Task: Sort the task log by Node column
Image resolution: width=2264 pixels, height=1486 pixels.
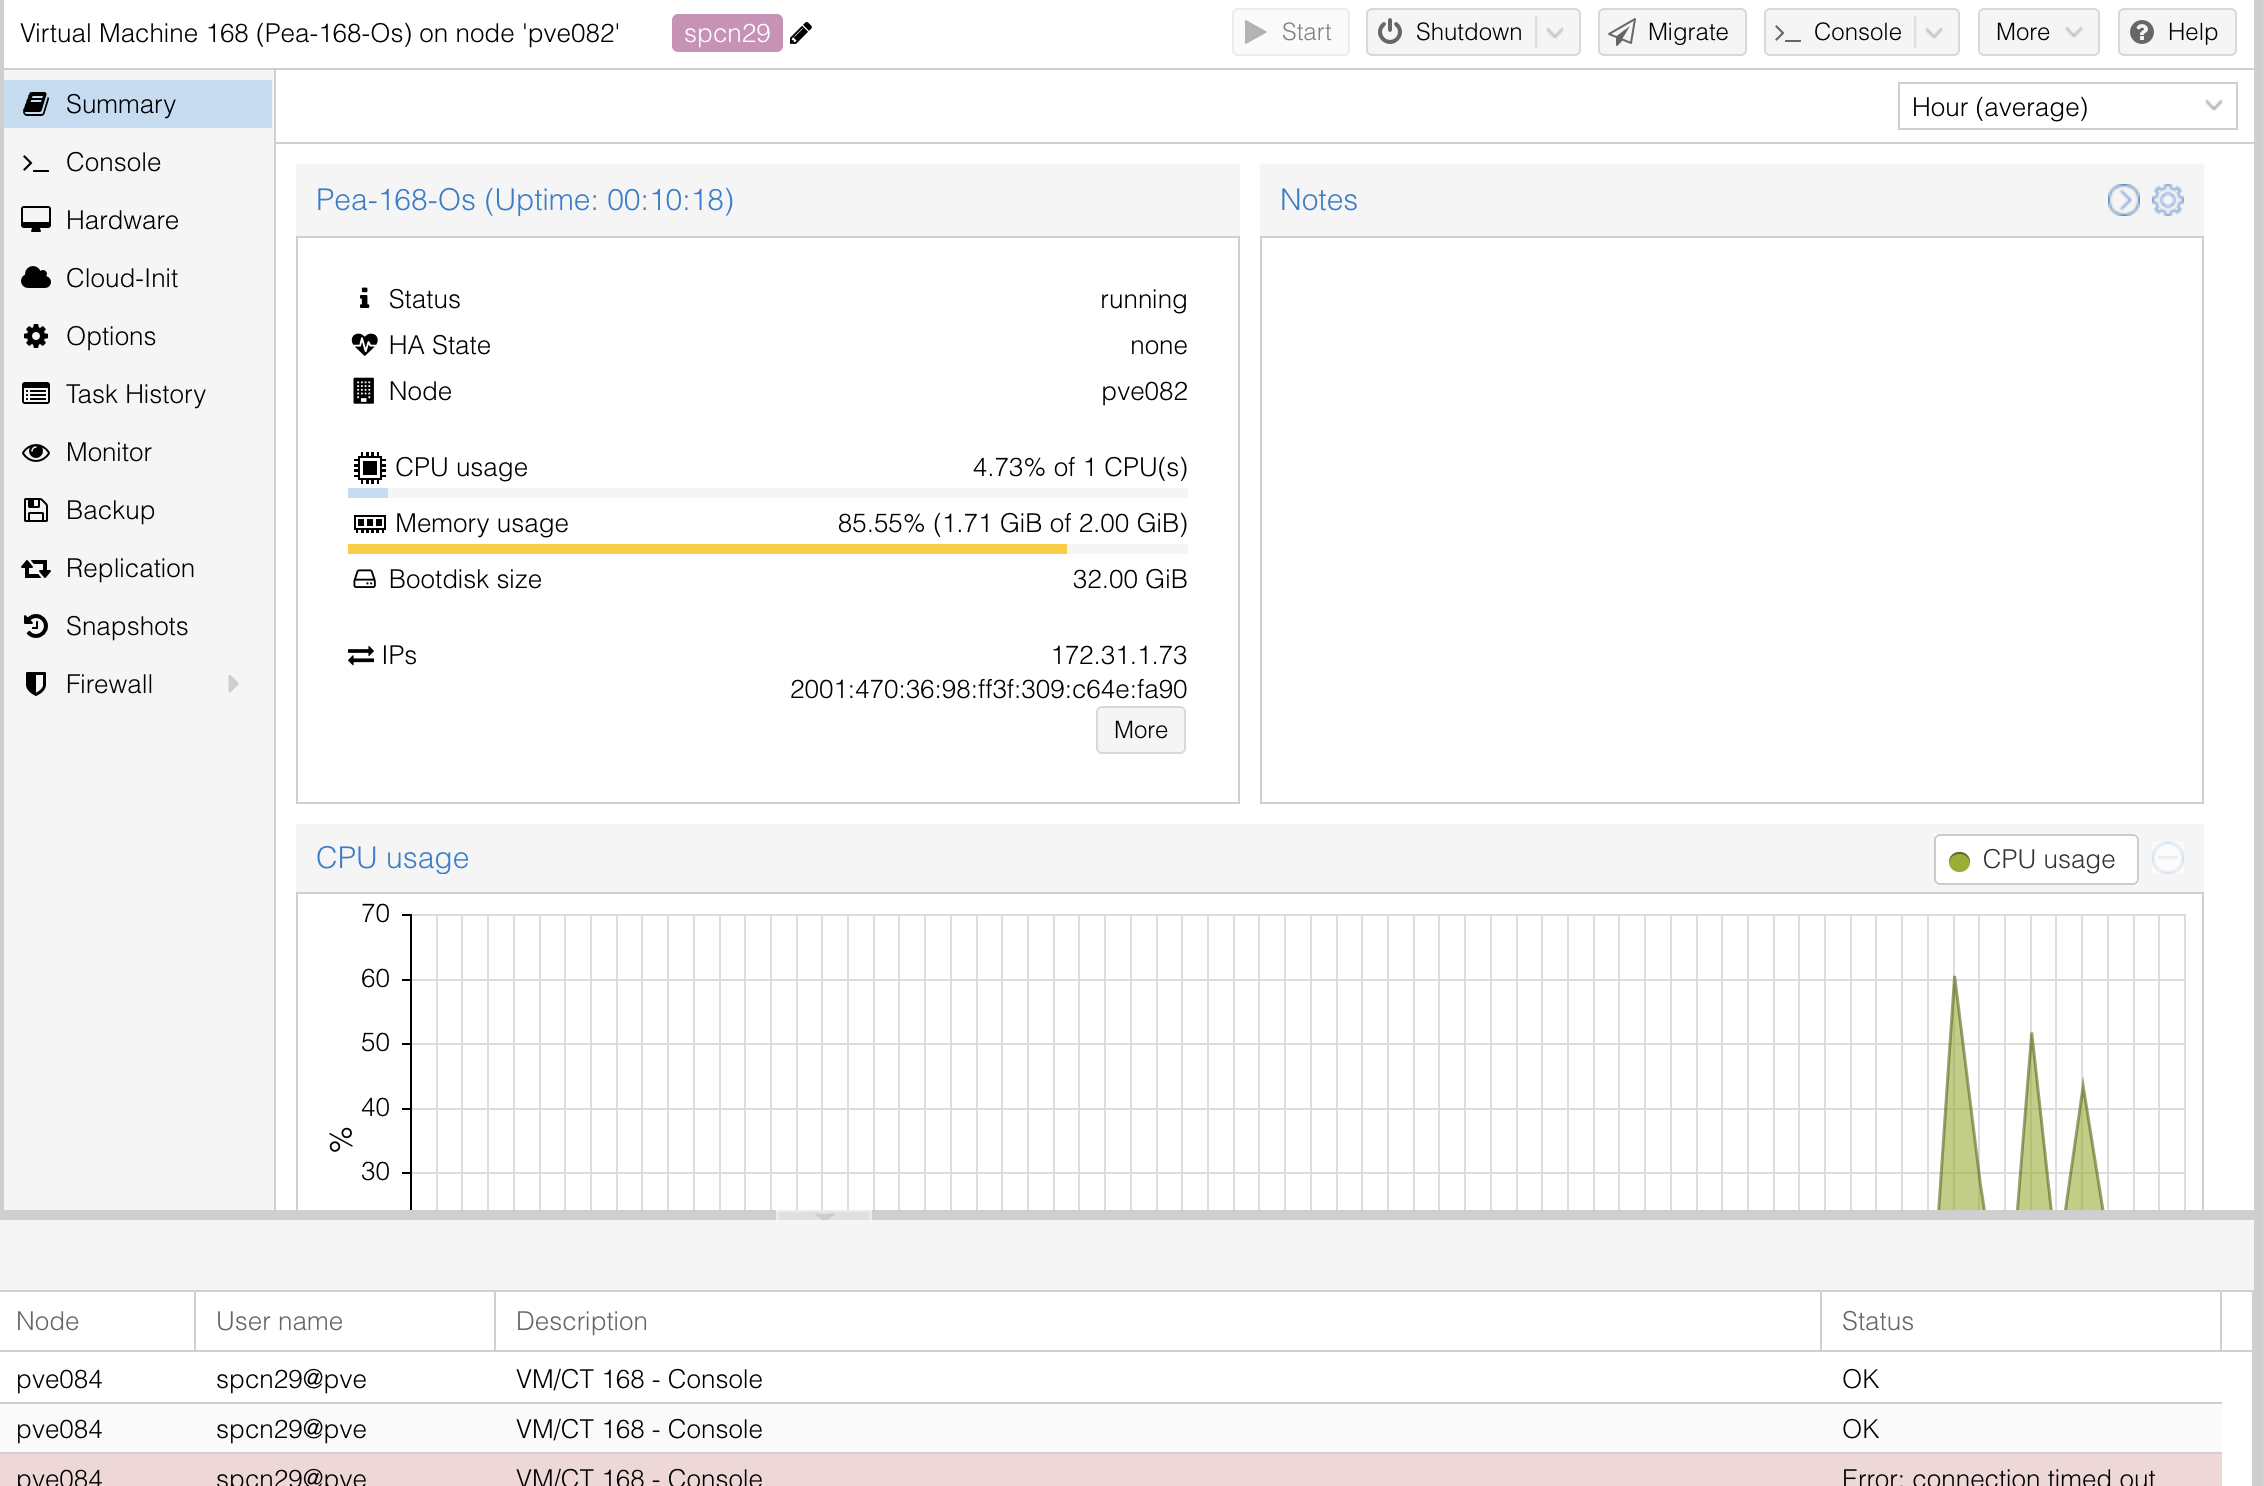Action: pyautogui.click(x=98, y=1321)
